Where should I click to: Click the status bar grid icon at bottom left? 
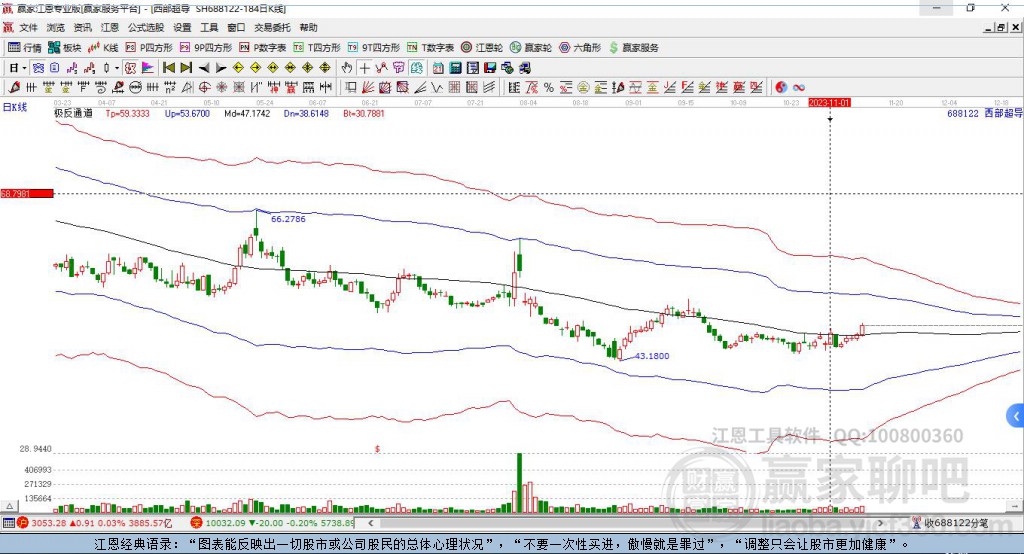tap(8, 523)
